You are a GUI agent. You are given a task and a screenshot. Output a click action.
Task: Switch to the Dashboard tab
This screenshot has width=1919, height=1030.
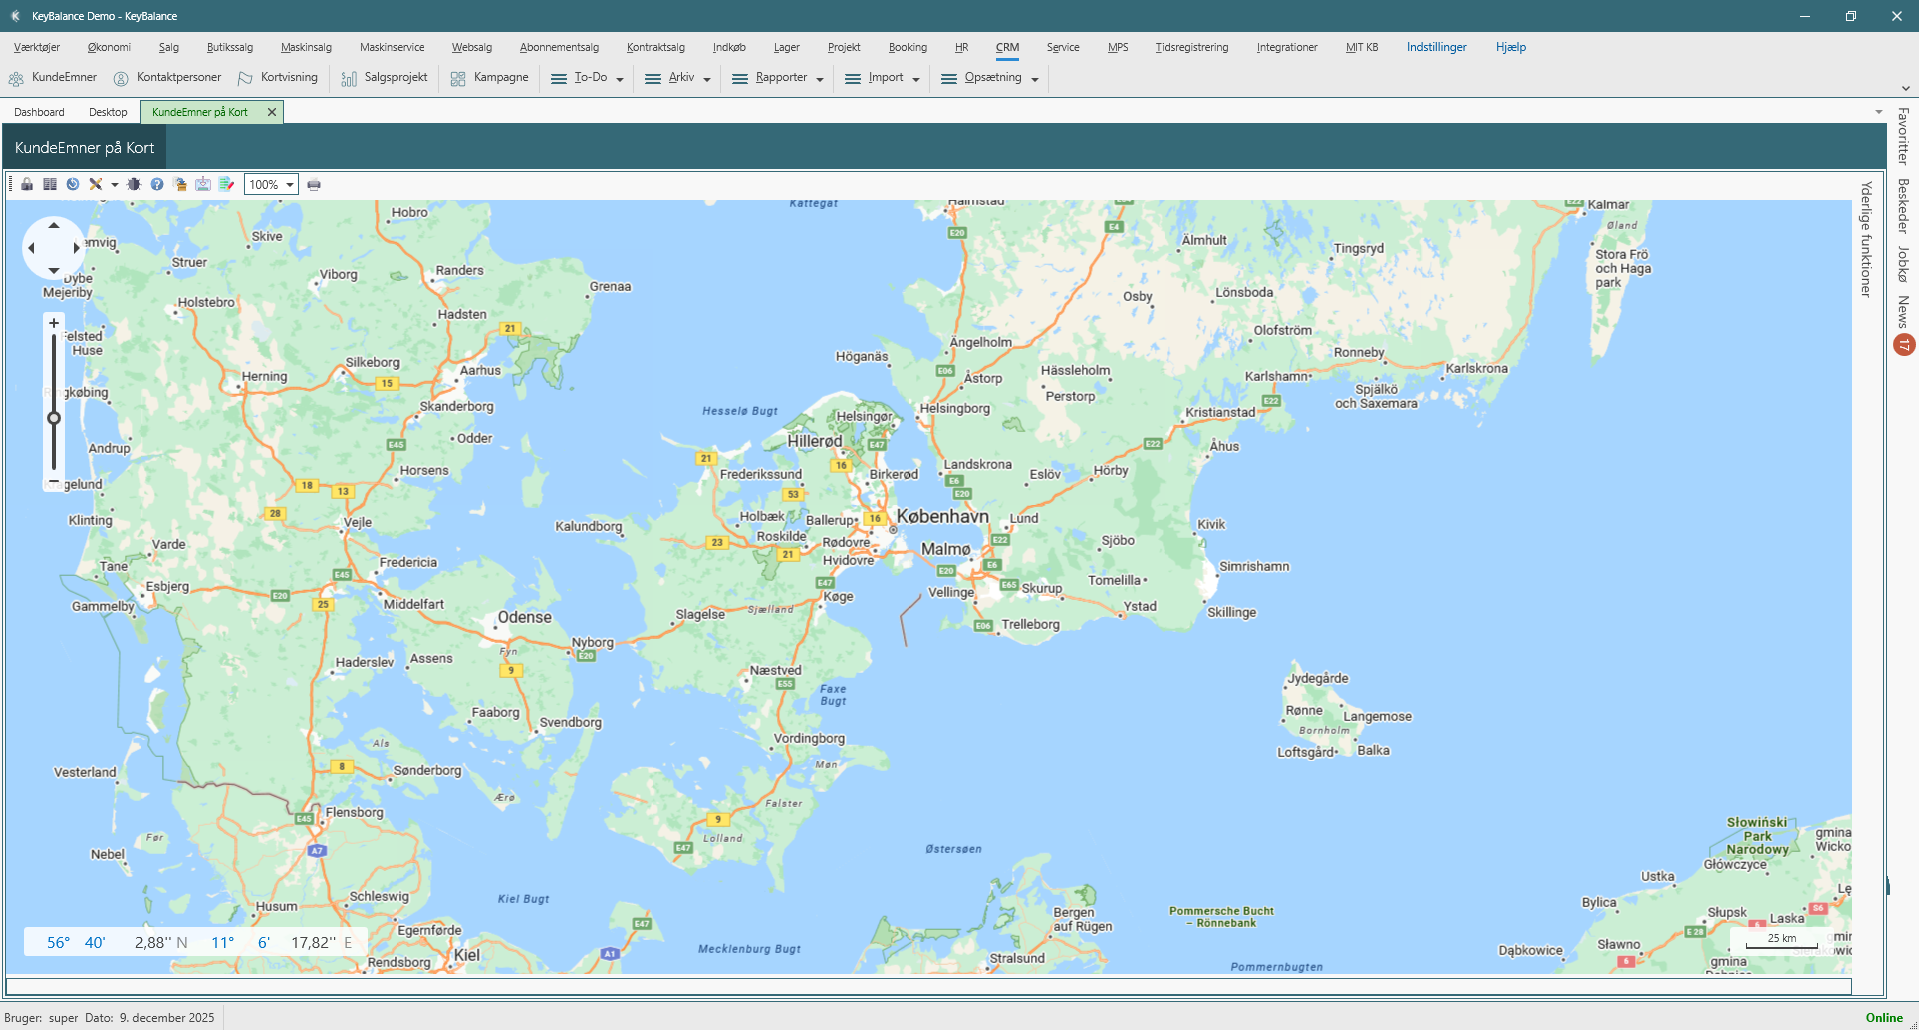39,112
